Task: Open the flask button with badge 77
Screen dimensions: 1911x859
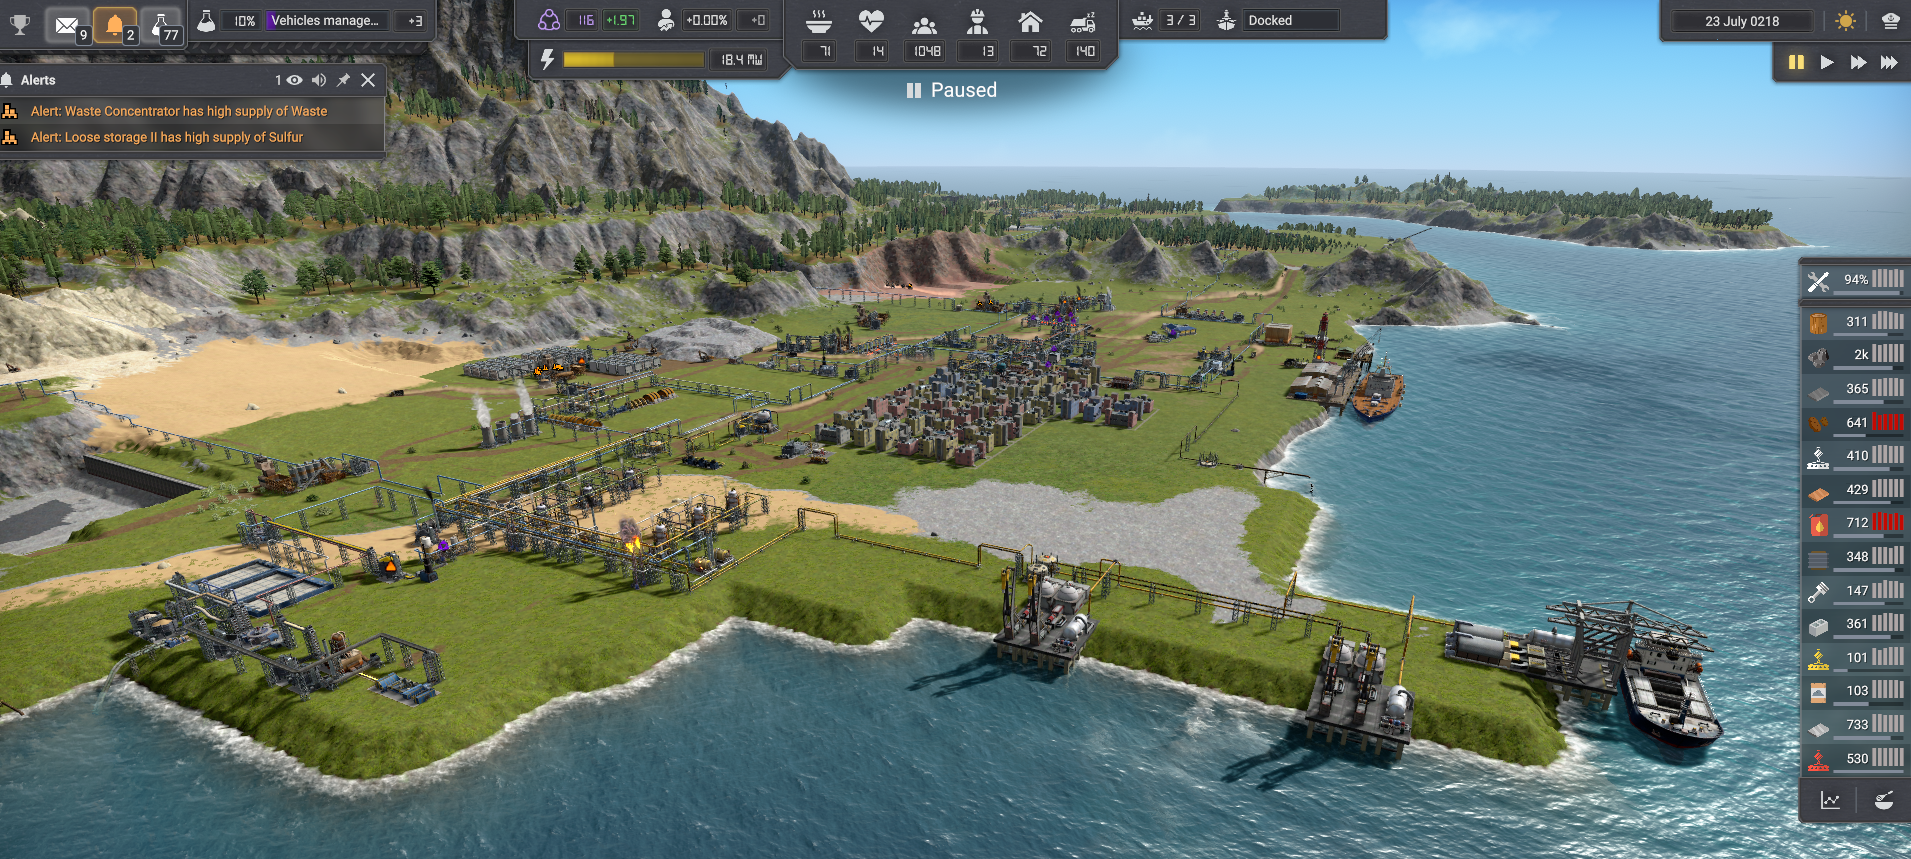Action: coord(162,25)
